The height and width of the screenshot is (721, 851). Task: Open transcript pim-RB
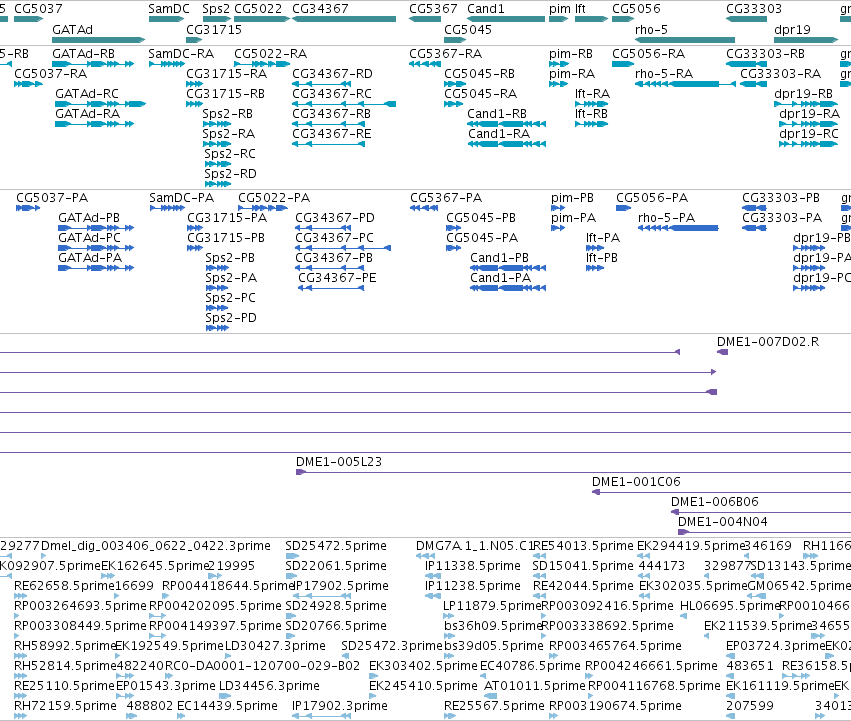pyautogui.click(x=570, y=54)
